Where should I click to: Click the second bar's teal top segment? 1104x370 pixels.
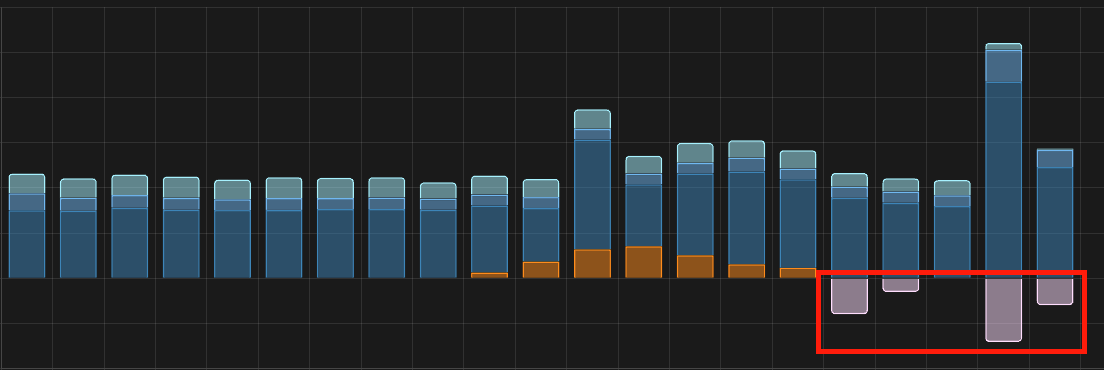pos(78,189)
